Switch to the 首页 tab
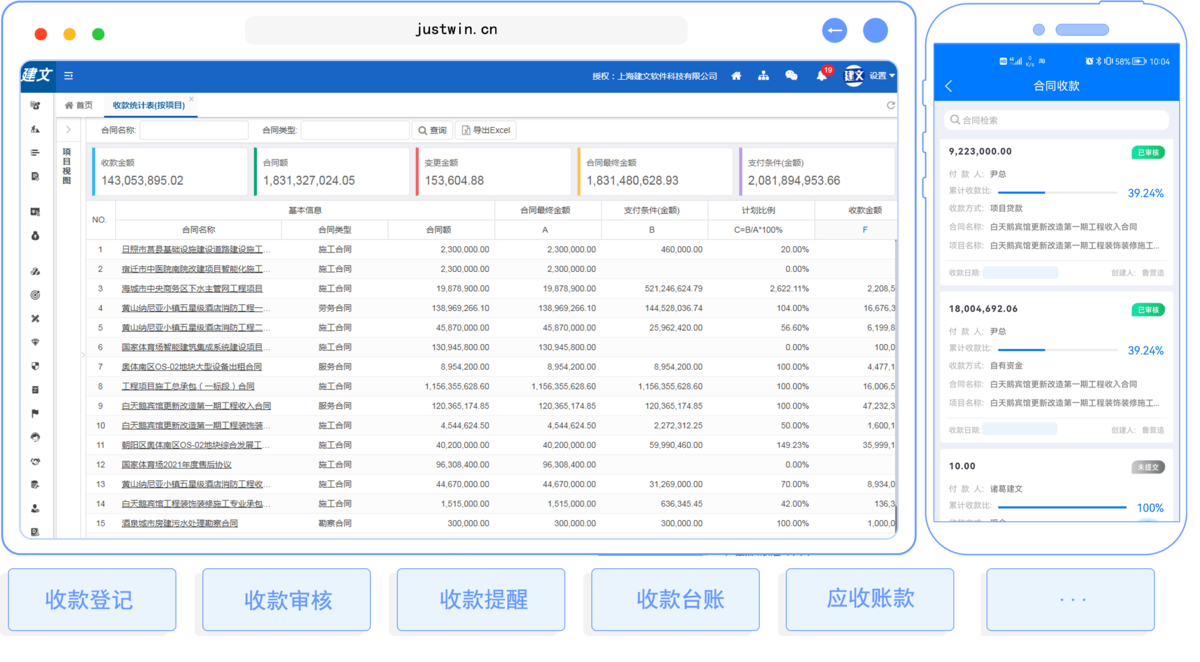Screen dimensions: 1200x662 (x=79, y=105)
